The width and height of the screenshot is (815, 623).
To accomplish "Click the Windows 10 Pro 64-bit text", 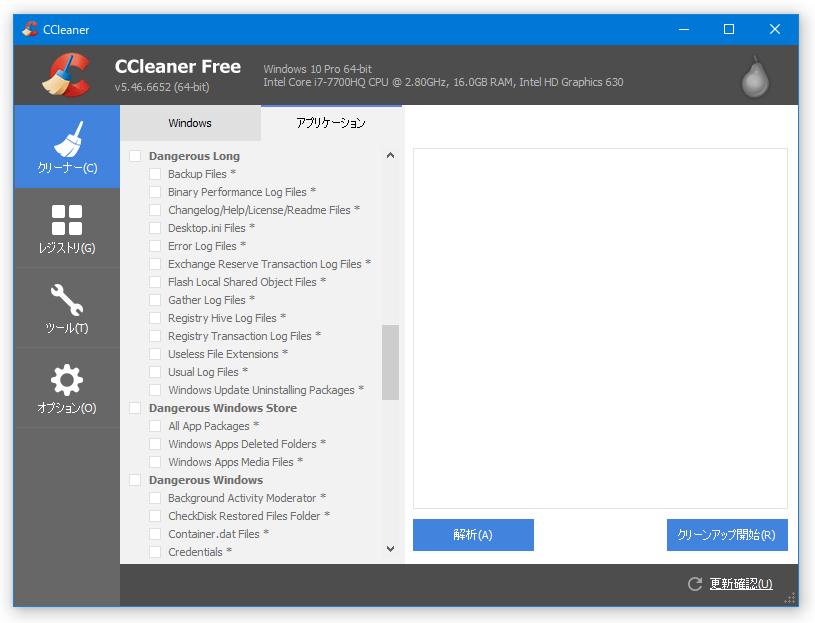I will tap(318, 69).
